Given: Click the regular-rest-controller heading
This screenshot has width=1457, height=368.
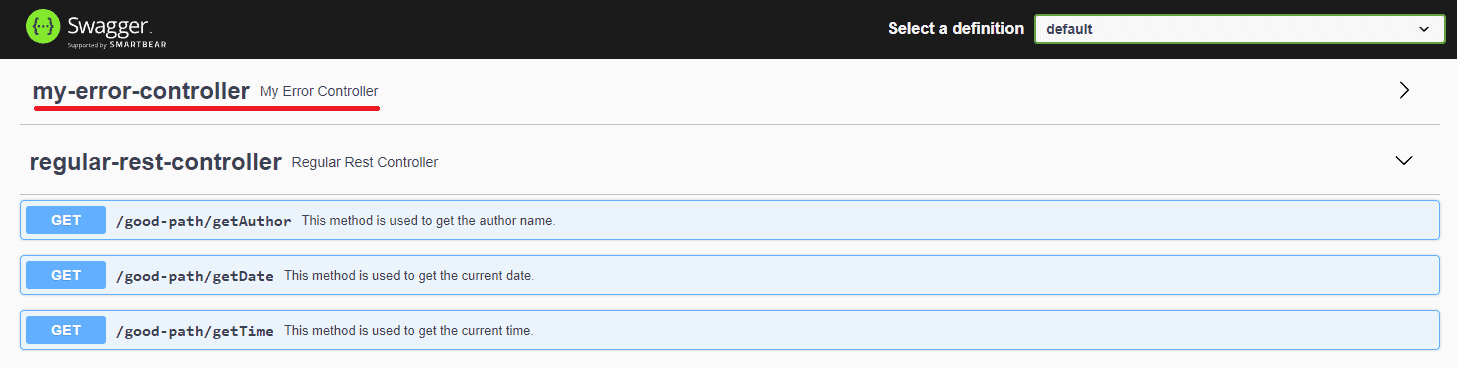Looking at the screenshot, I should point(155,162).
